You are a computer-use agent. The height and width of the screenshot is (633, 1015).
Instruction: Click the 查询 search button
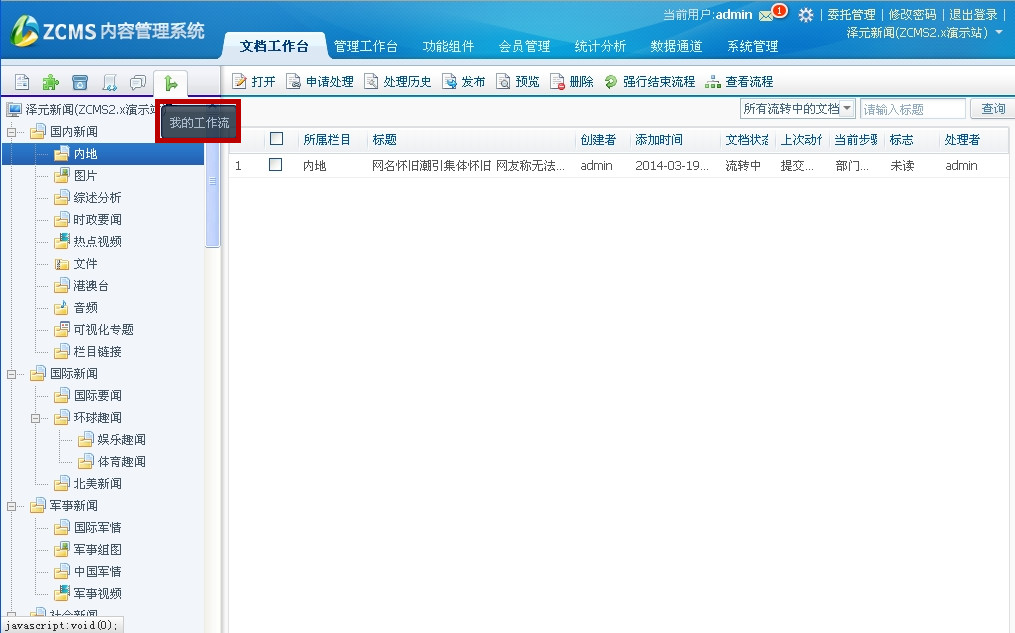click(x=992, y=109)
